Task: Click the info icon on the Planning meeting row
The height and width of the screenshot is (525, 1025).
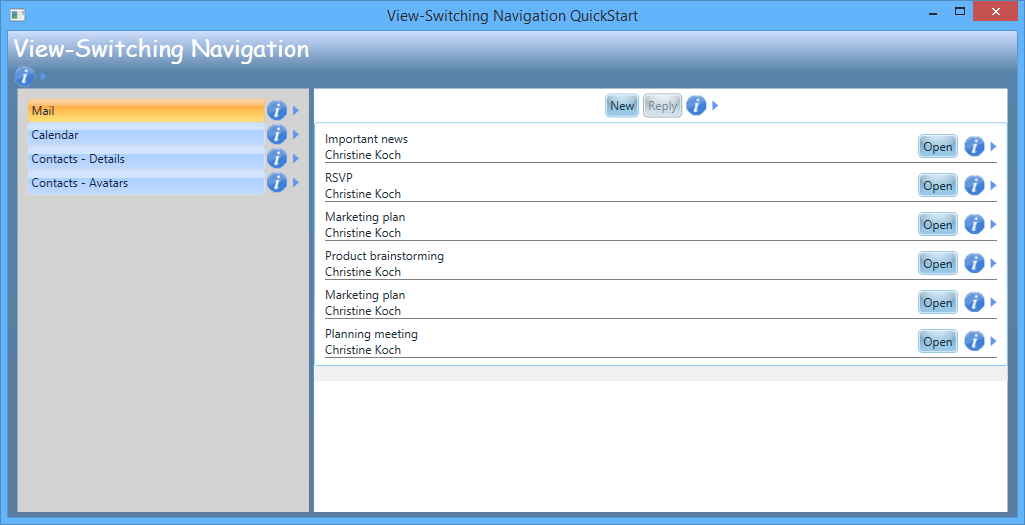Action: click(x=975, y=341)
